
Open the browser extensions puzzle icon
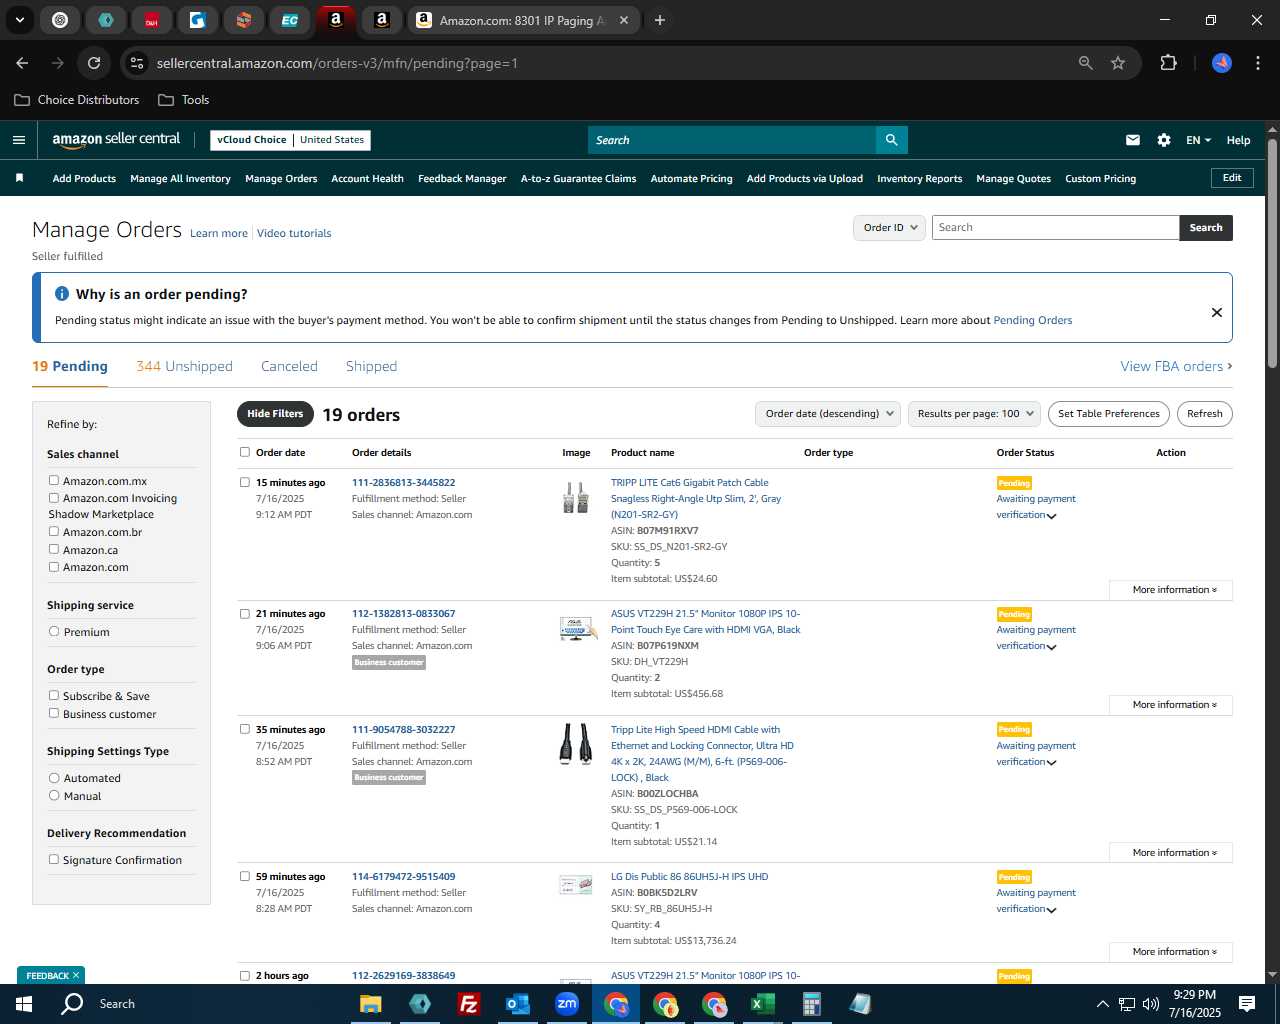(1168, 63)
